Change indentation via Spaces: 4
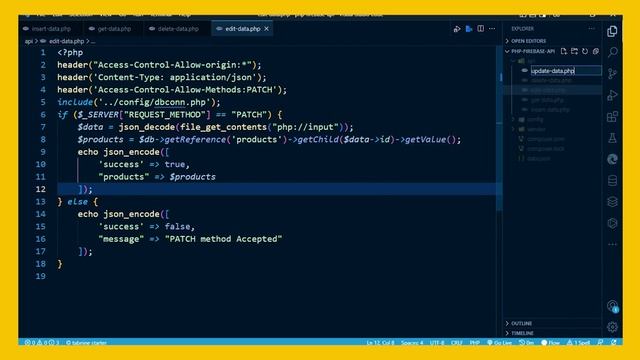 [x=412, y=342]
